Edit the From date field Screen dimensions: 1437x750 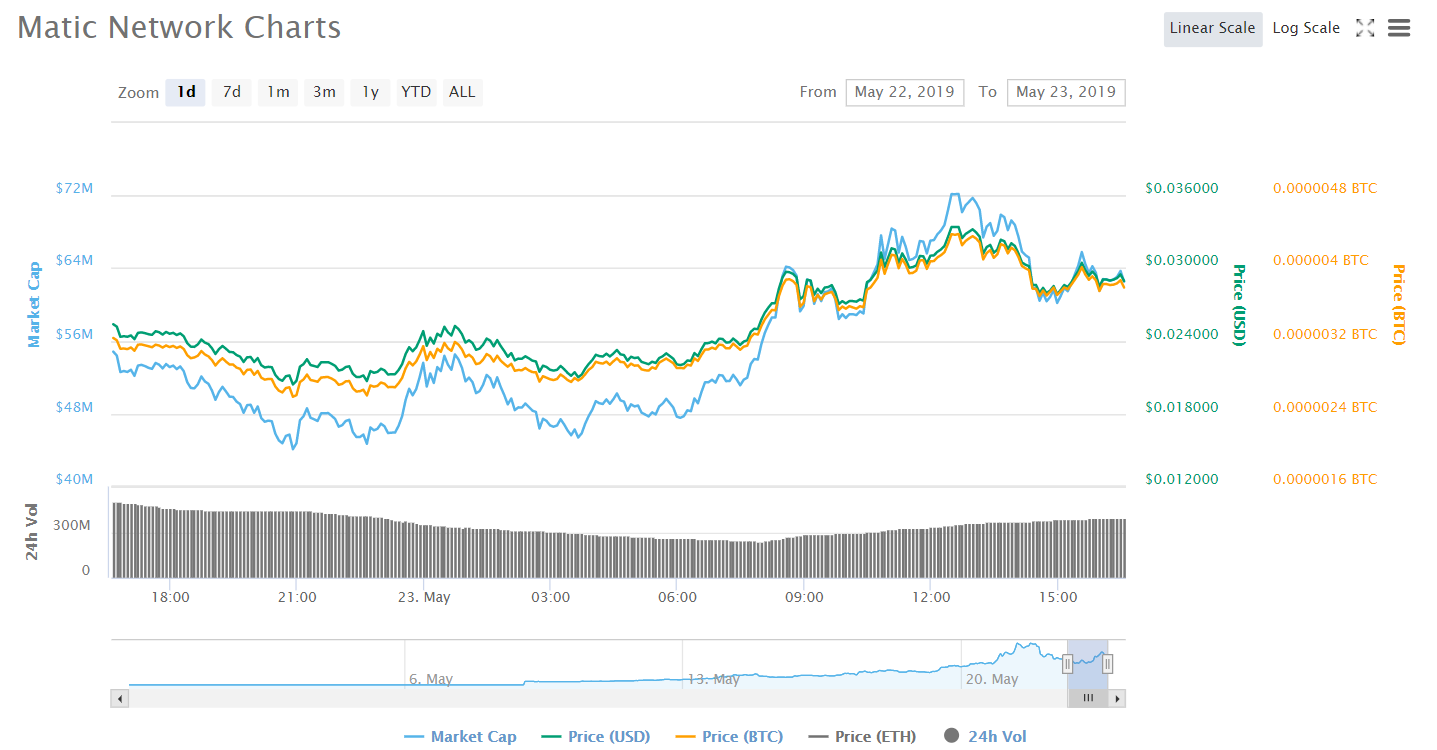905,93
